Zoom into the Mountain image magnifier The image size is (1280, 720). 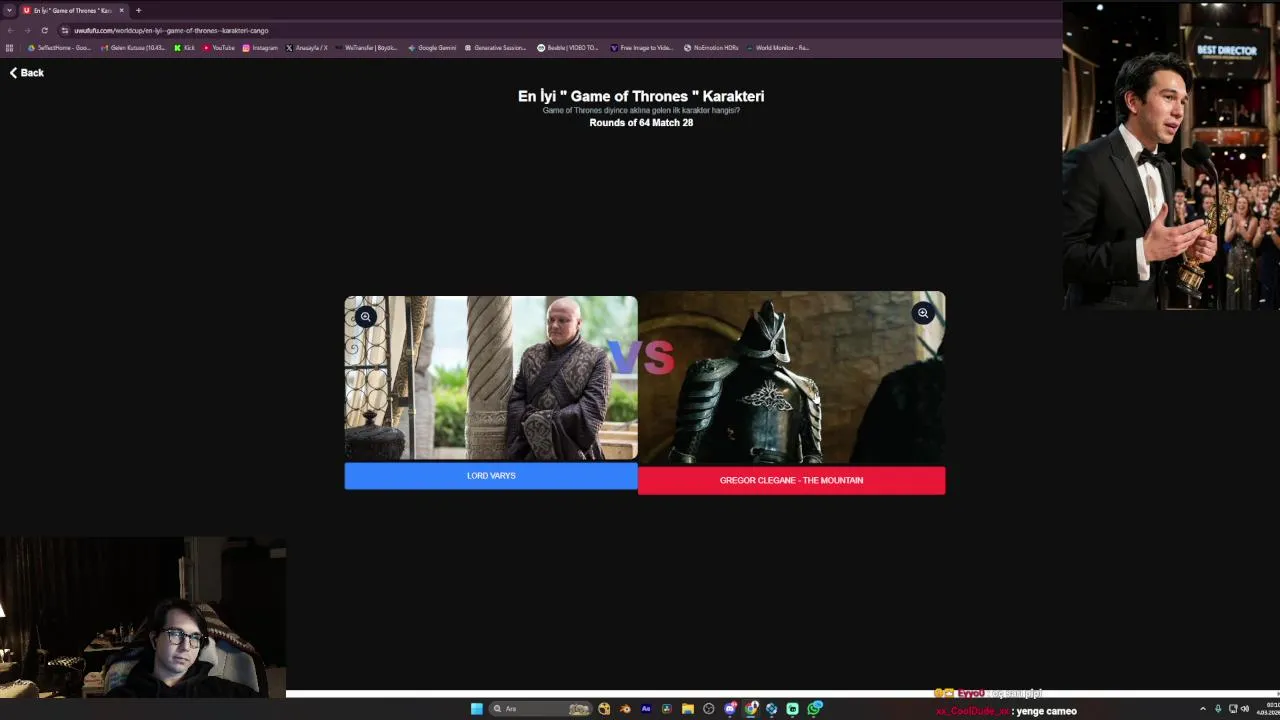point(923,314)
